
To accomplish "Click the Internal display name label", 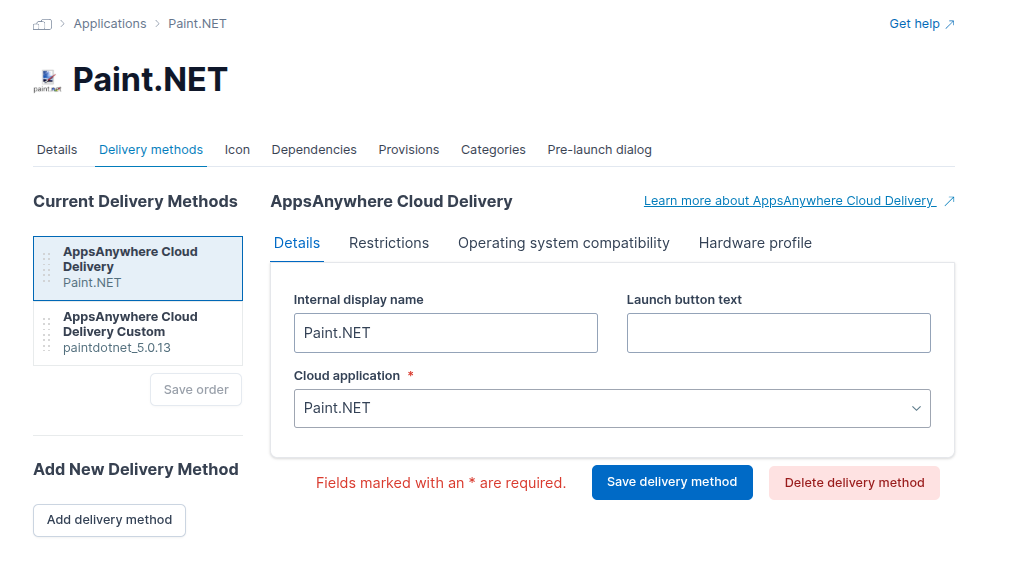I will coord(359,300).
